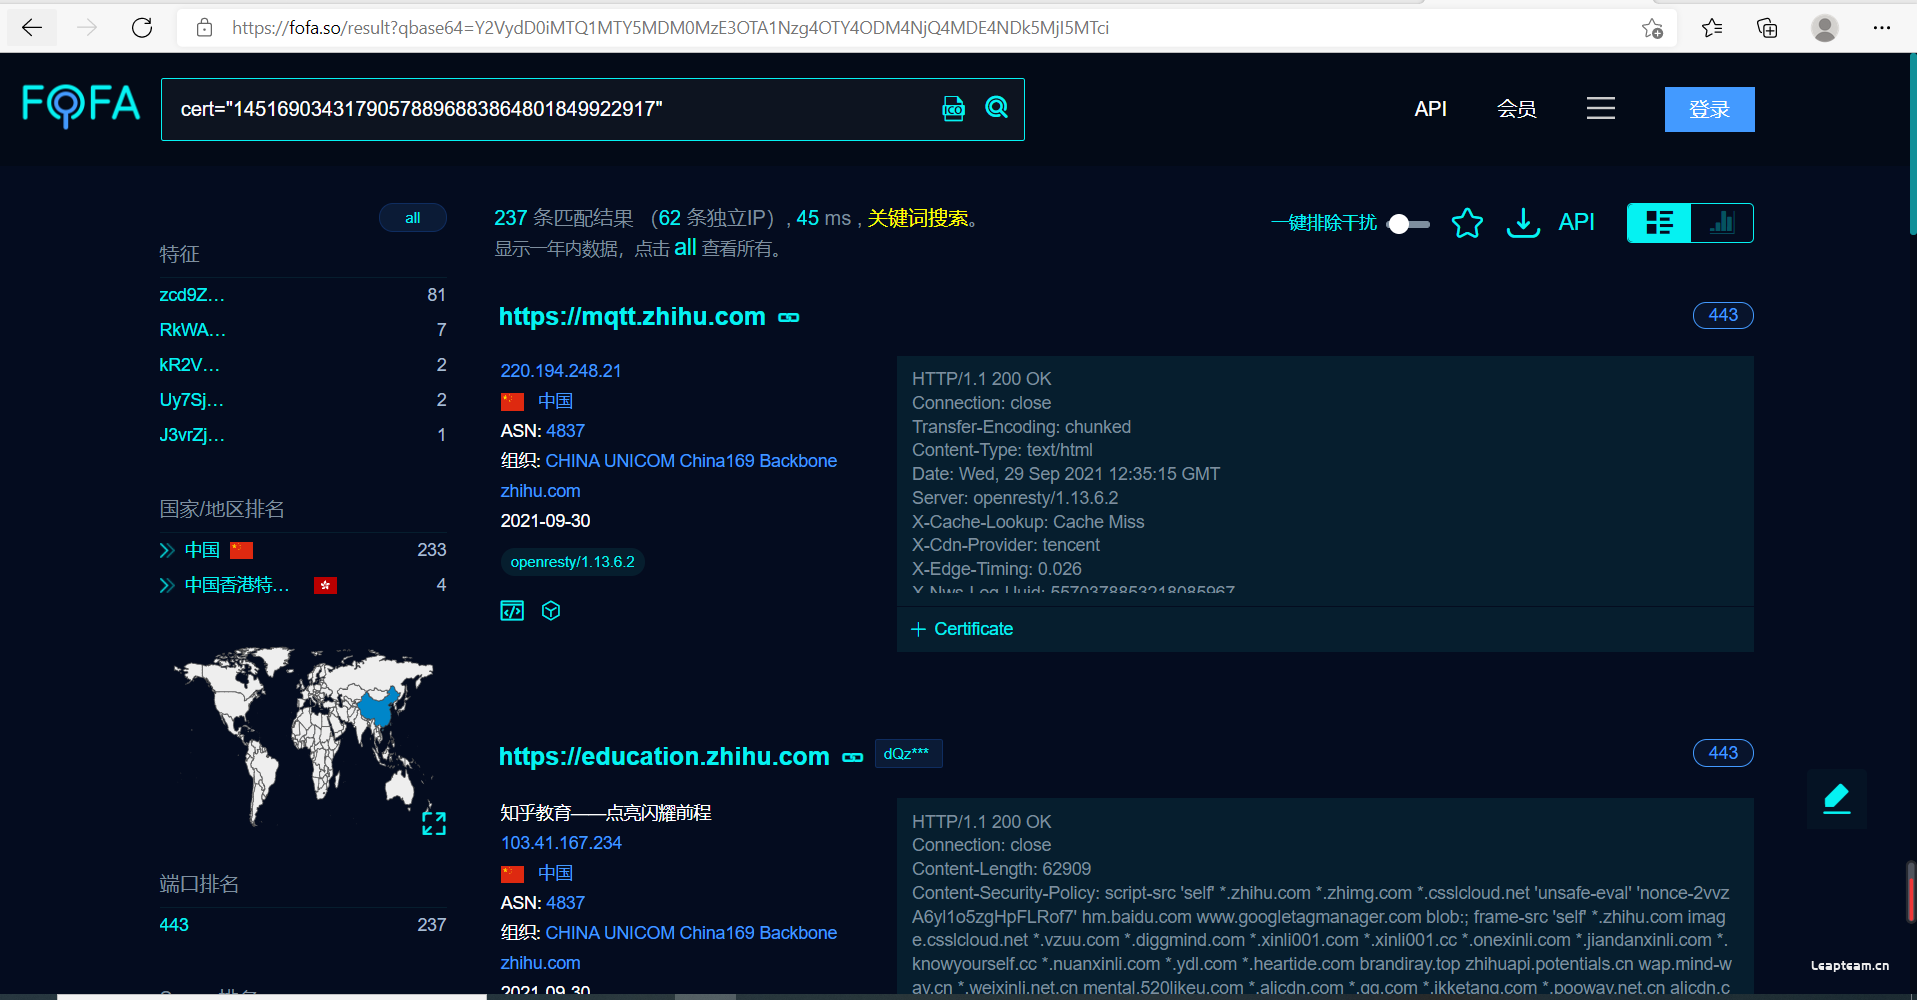Image resolution: width=1917 pixels, height=1000 pixels.
Task: Switch to list view layout icon
Action: (1659, 223)
